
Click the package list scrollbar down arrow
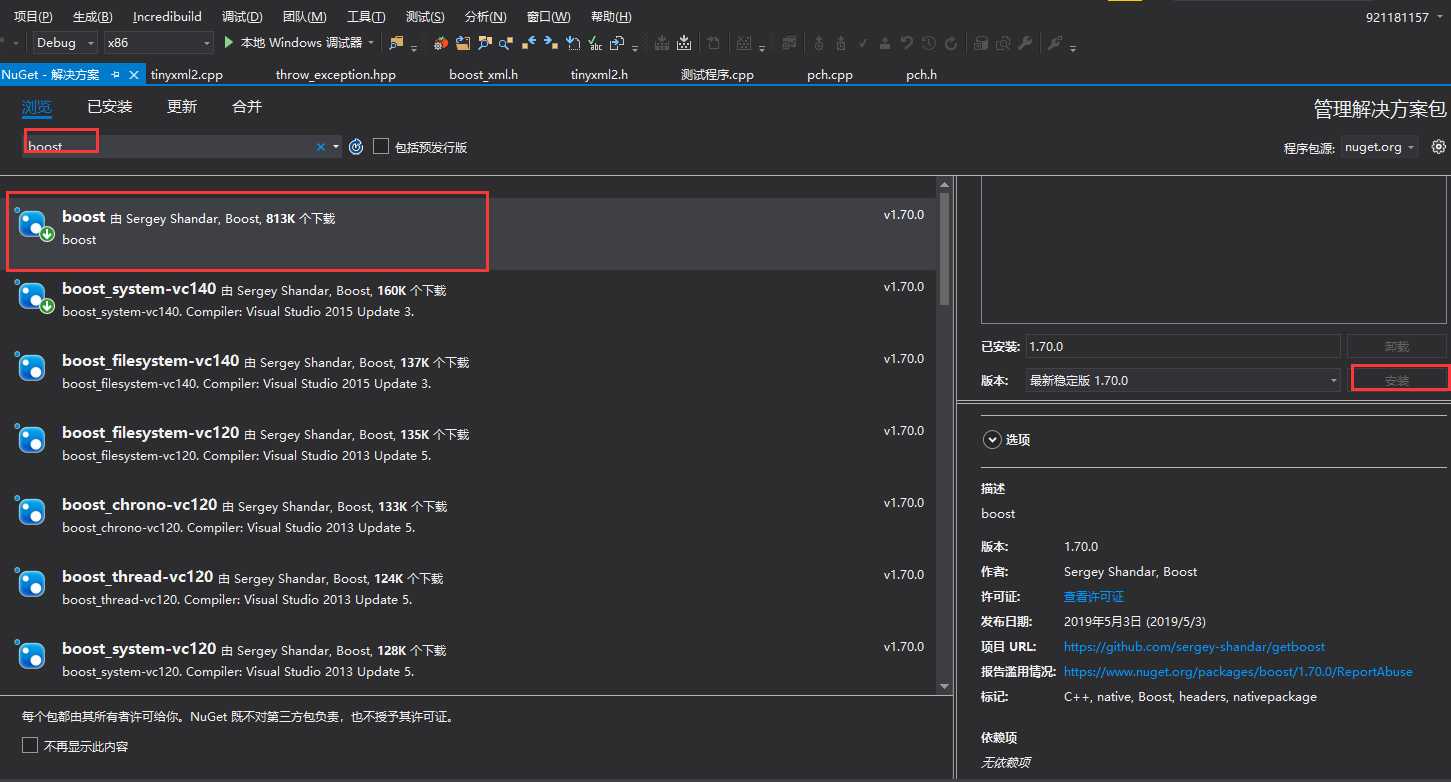pos(945,686)
